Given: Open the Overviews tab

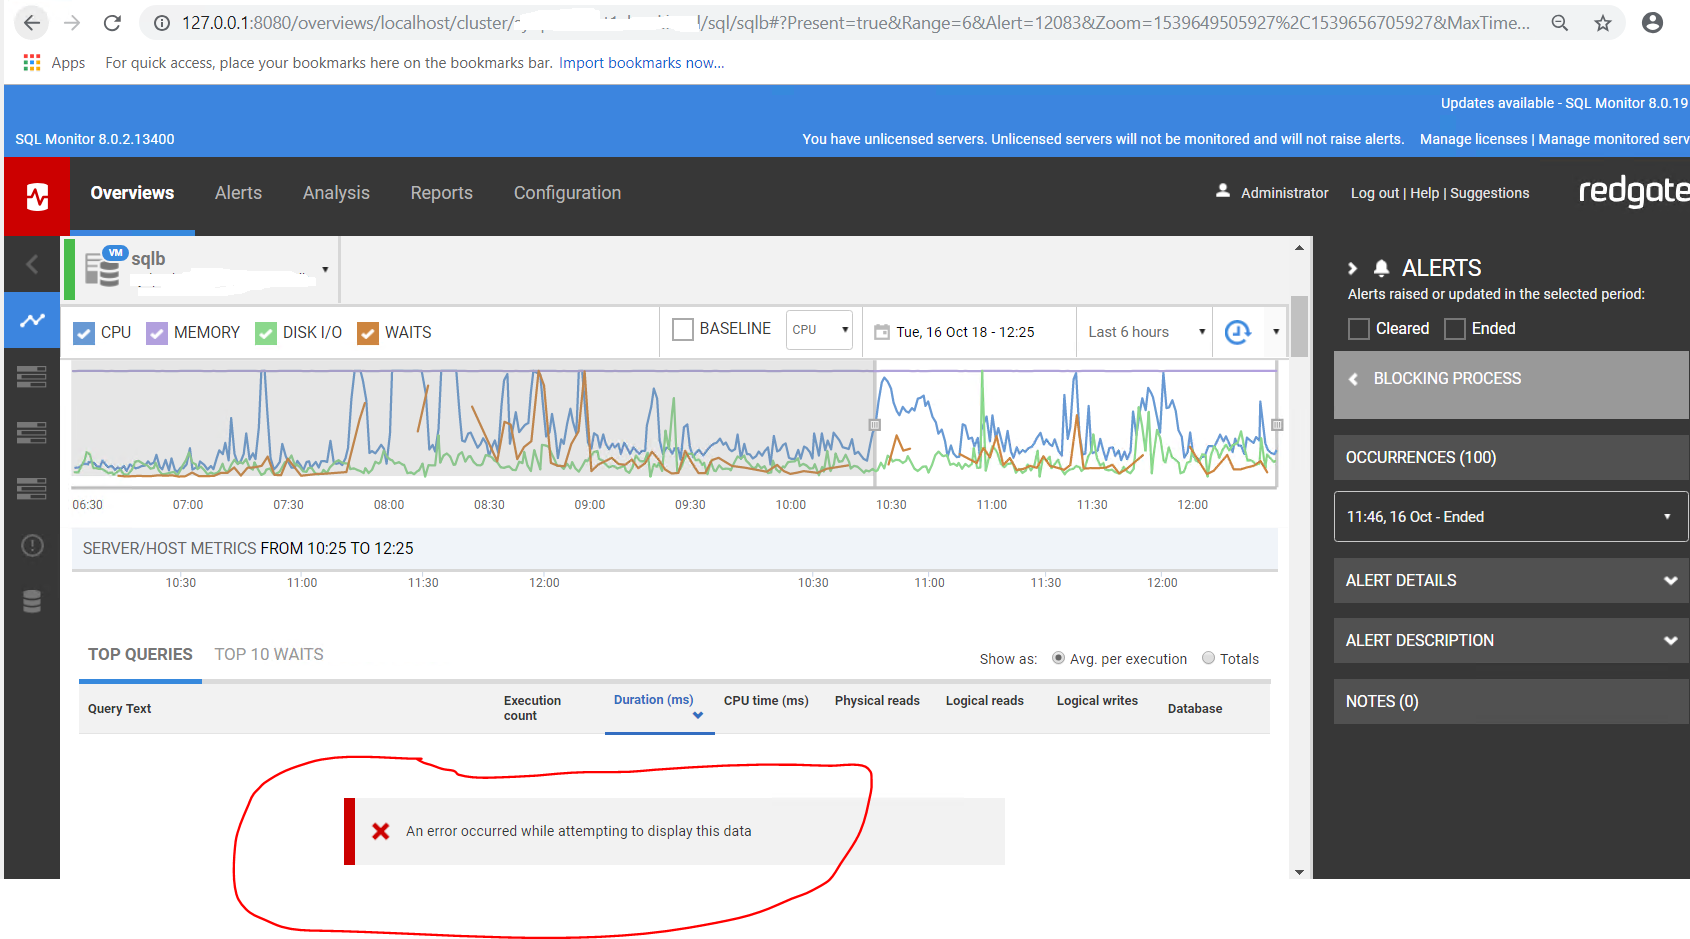Looking at the screenshot, I should pyautogui.click(x=132, y=193).
